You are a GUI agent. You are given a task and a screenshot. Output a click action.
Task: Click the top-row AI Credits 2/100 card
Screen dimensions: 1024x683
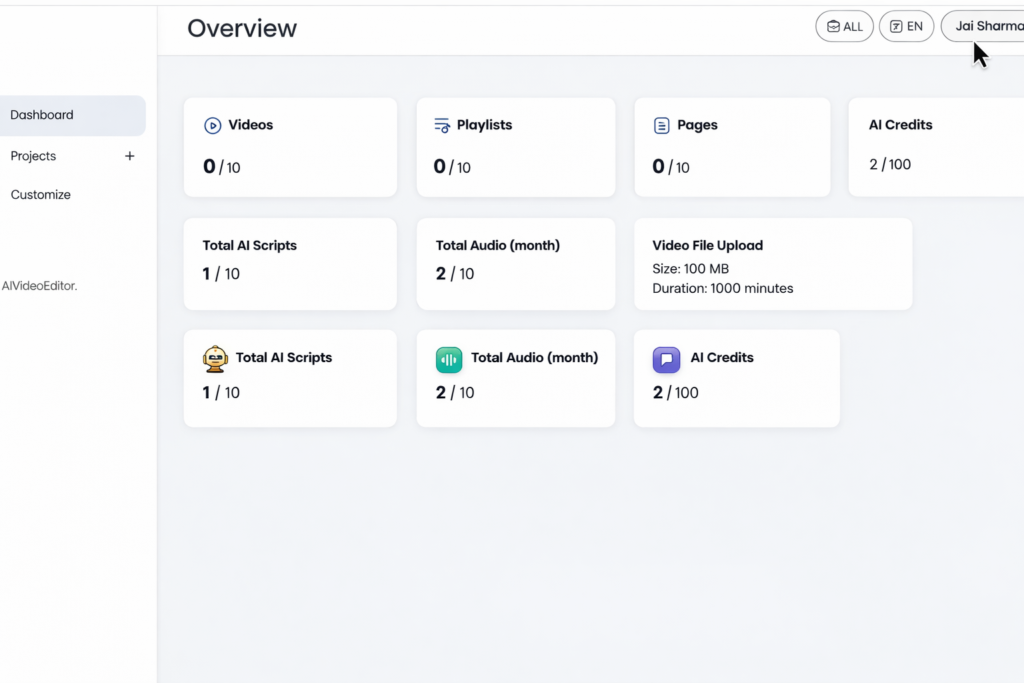[935, 147]
